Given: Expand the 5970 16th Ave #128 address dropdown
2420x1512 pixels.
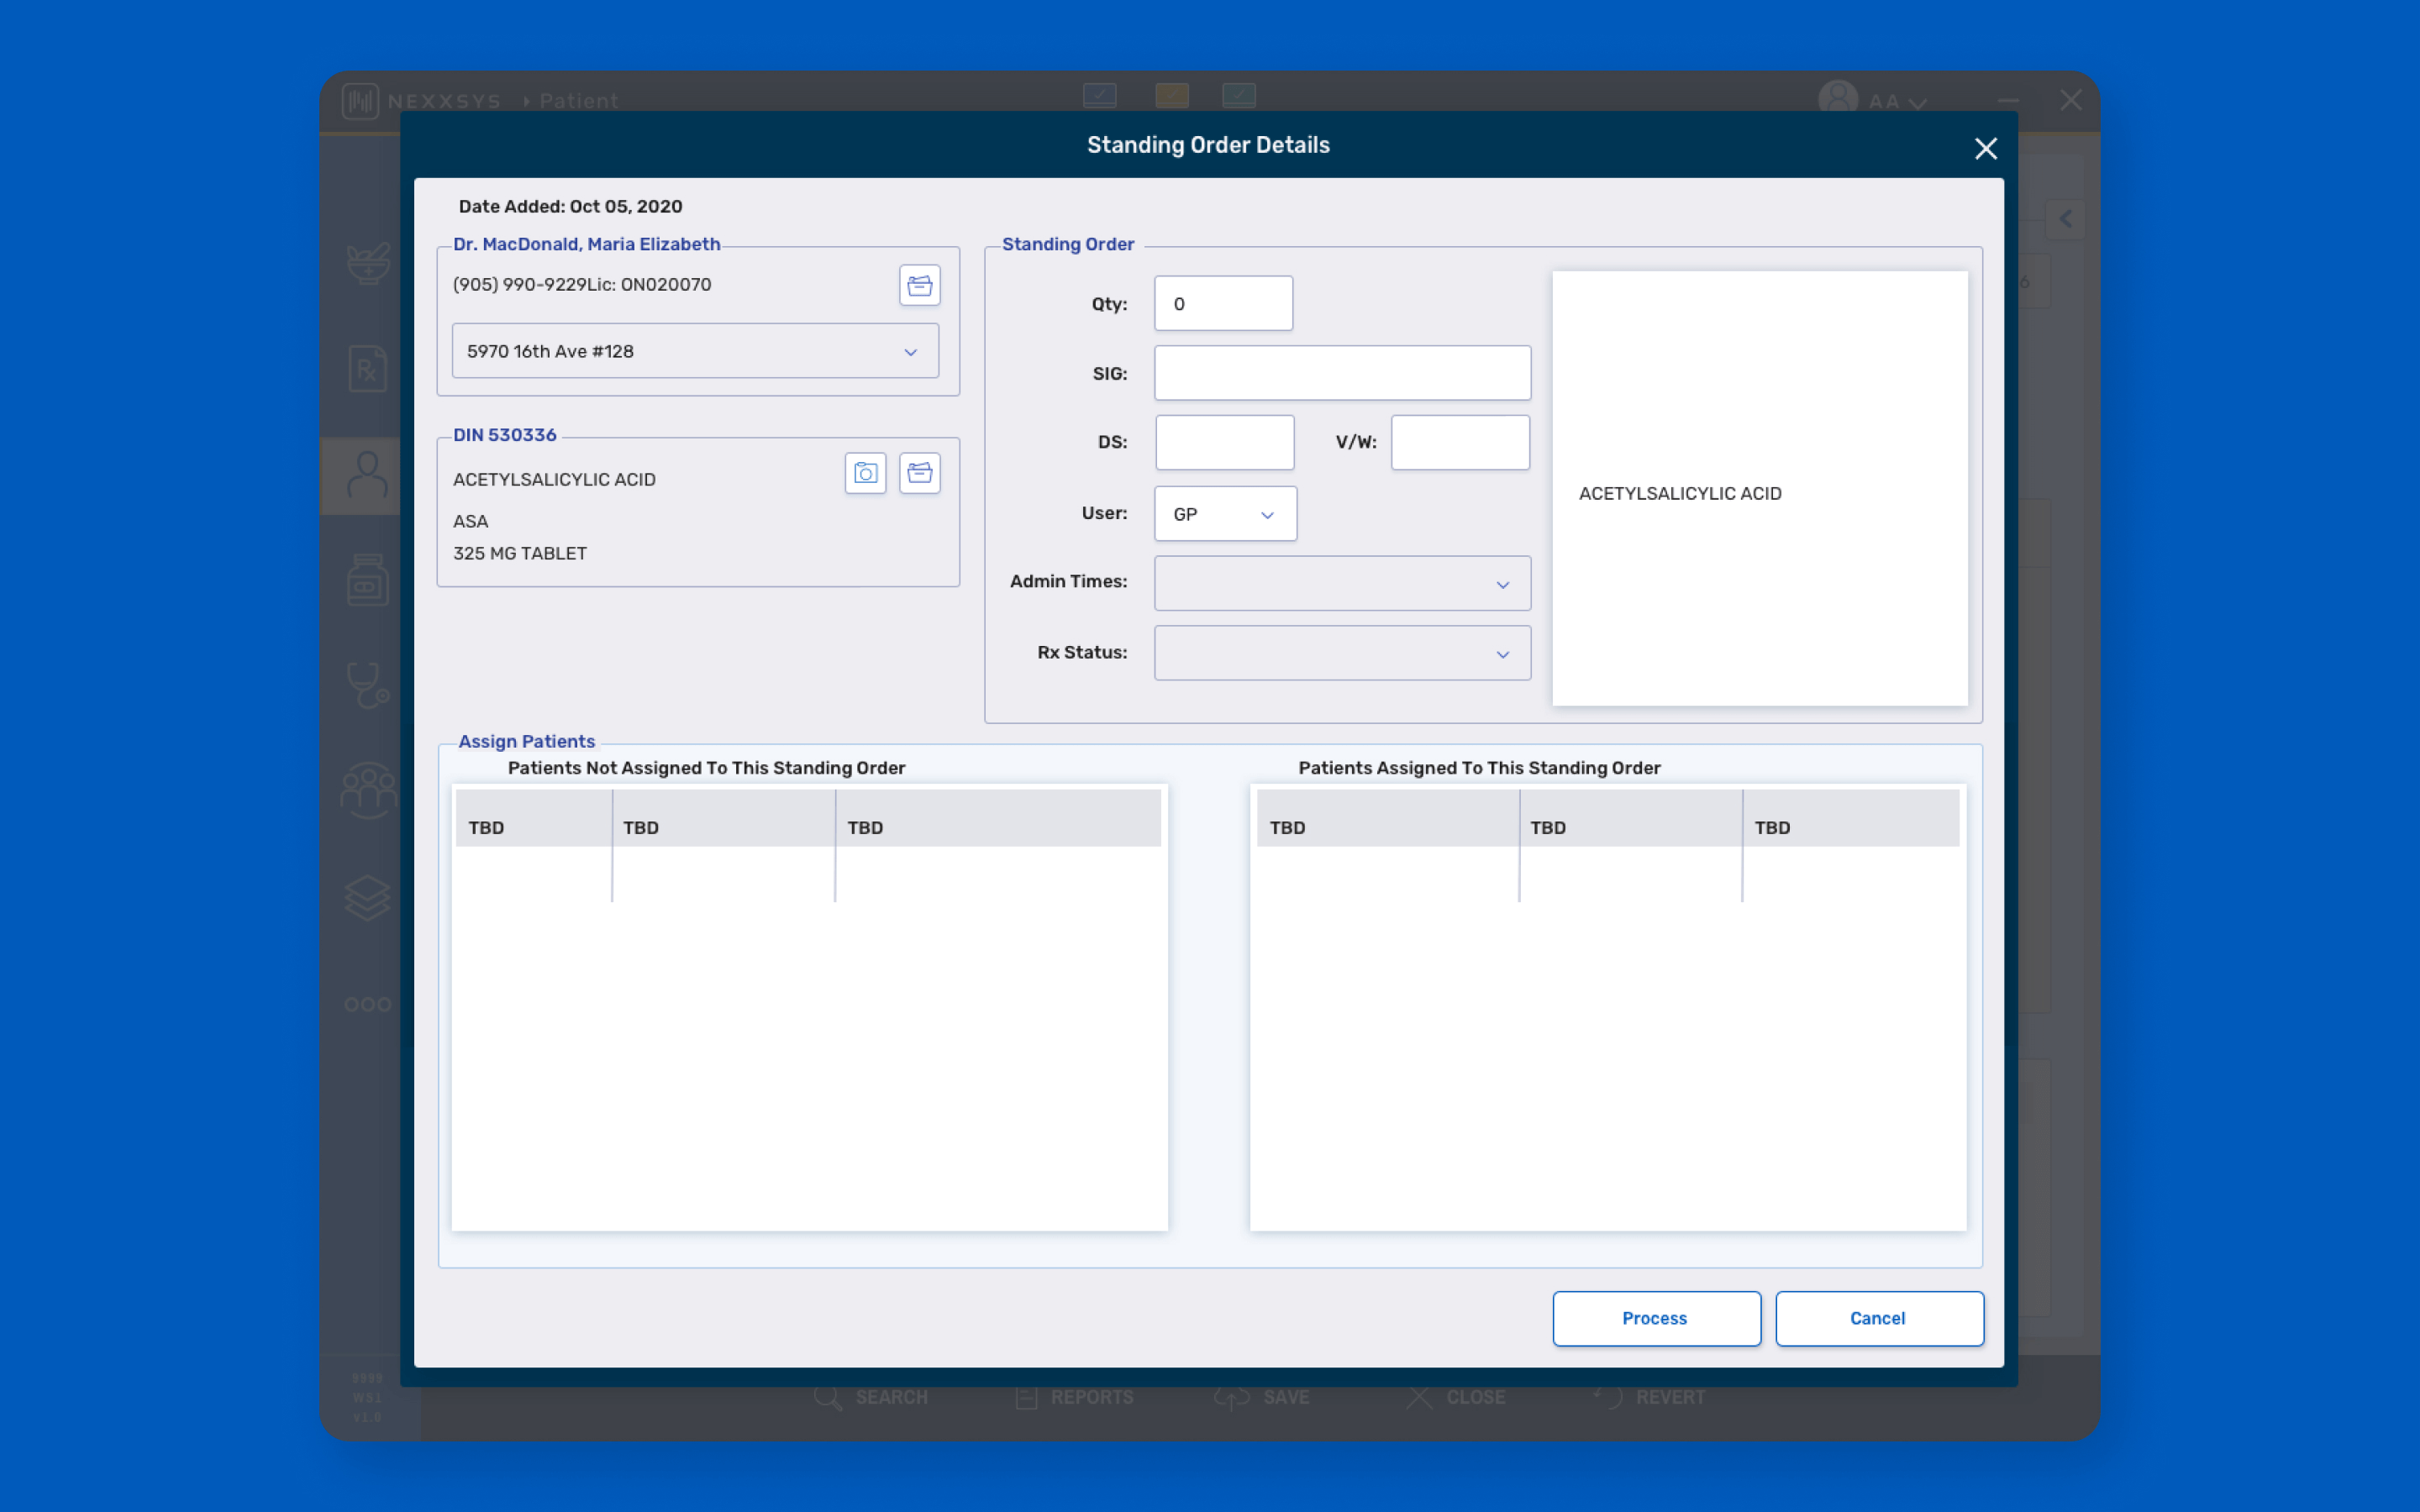Looking at the screenshot, I should (695, 351).
